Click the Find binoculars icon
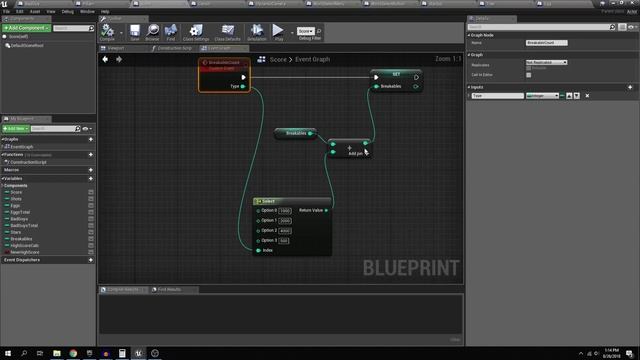The width and height of the screenshot is (640, 360). (171, 31)
